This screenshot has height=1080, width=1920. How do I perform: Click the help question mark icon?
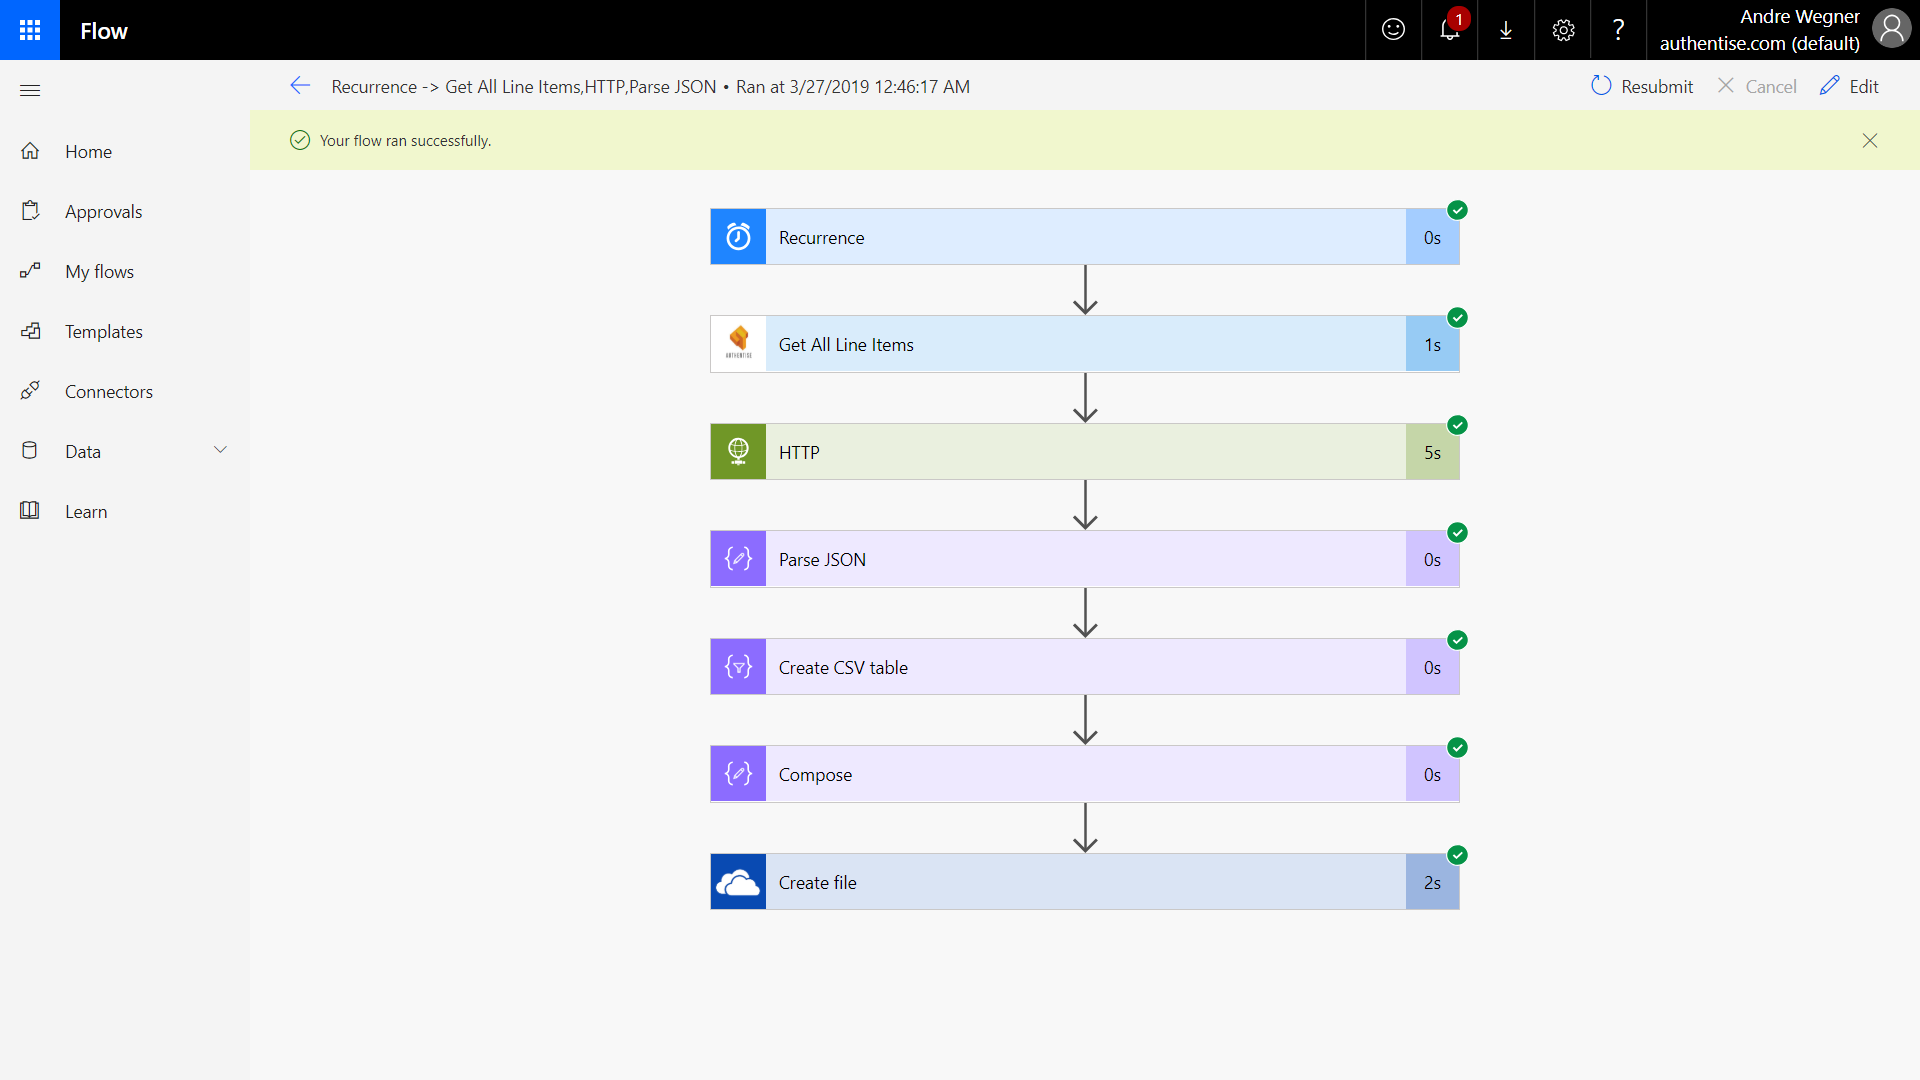coord(1618,30)
